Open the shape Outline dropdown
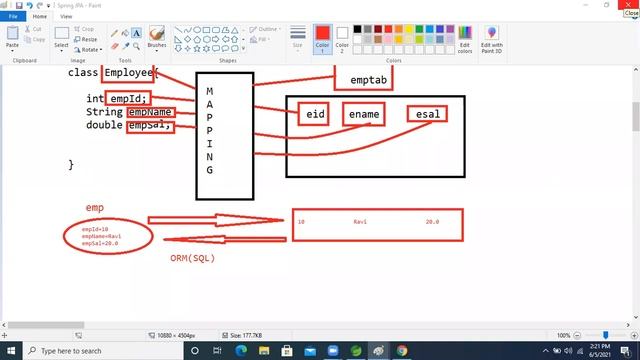This screenshot has height=360, width=640. 265,29
